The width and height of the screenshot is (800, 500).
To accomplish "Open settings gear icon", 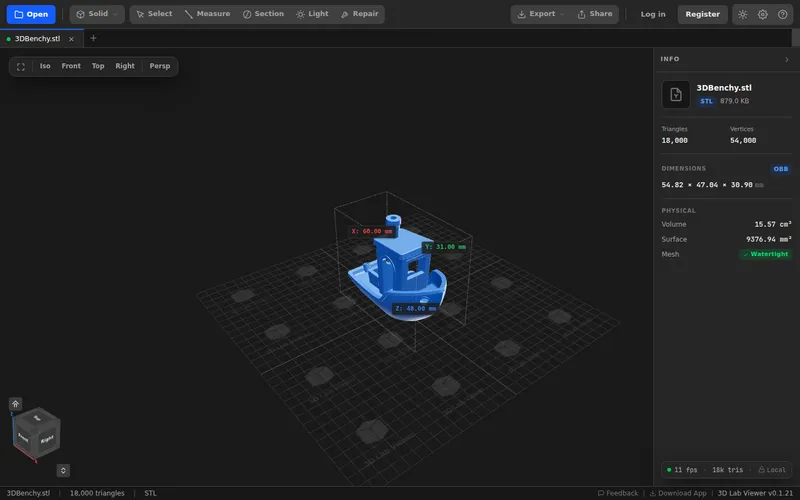I will point(763,14).
